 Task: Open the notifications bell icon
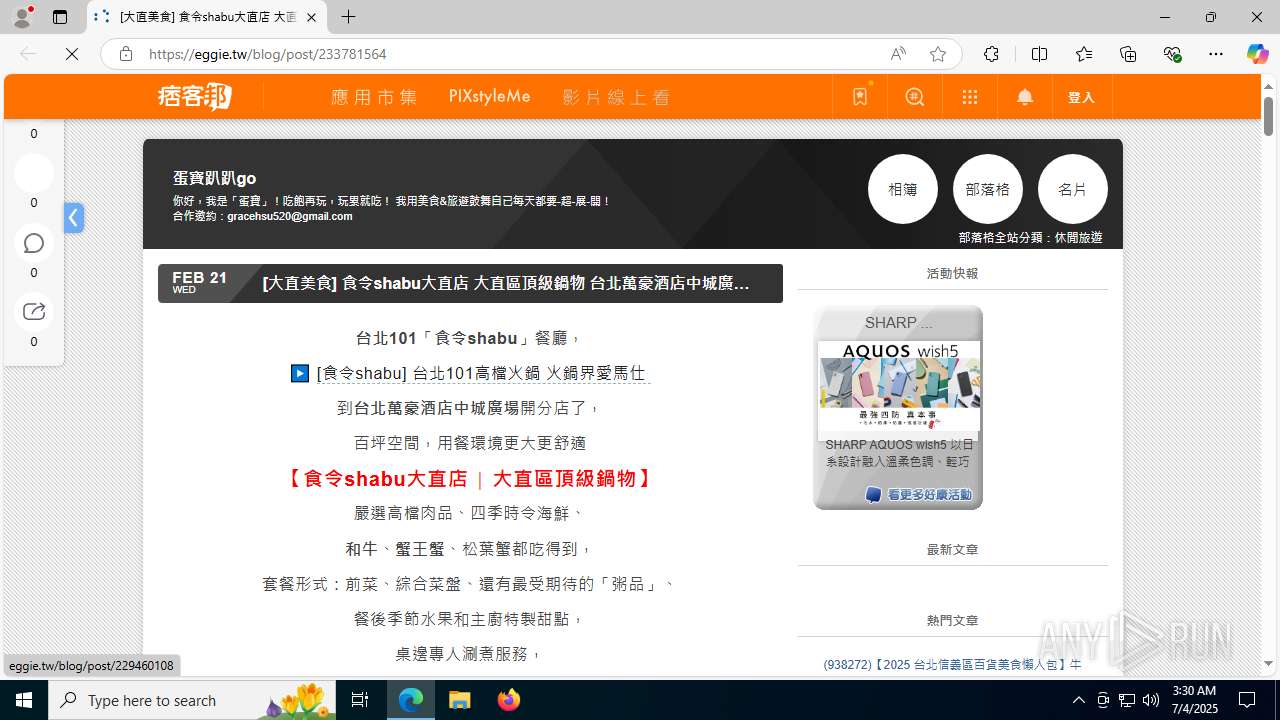(1025, 97)
